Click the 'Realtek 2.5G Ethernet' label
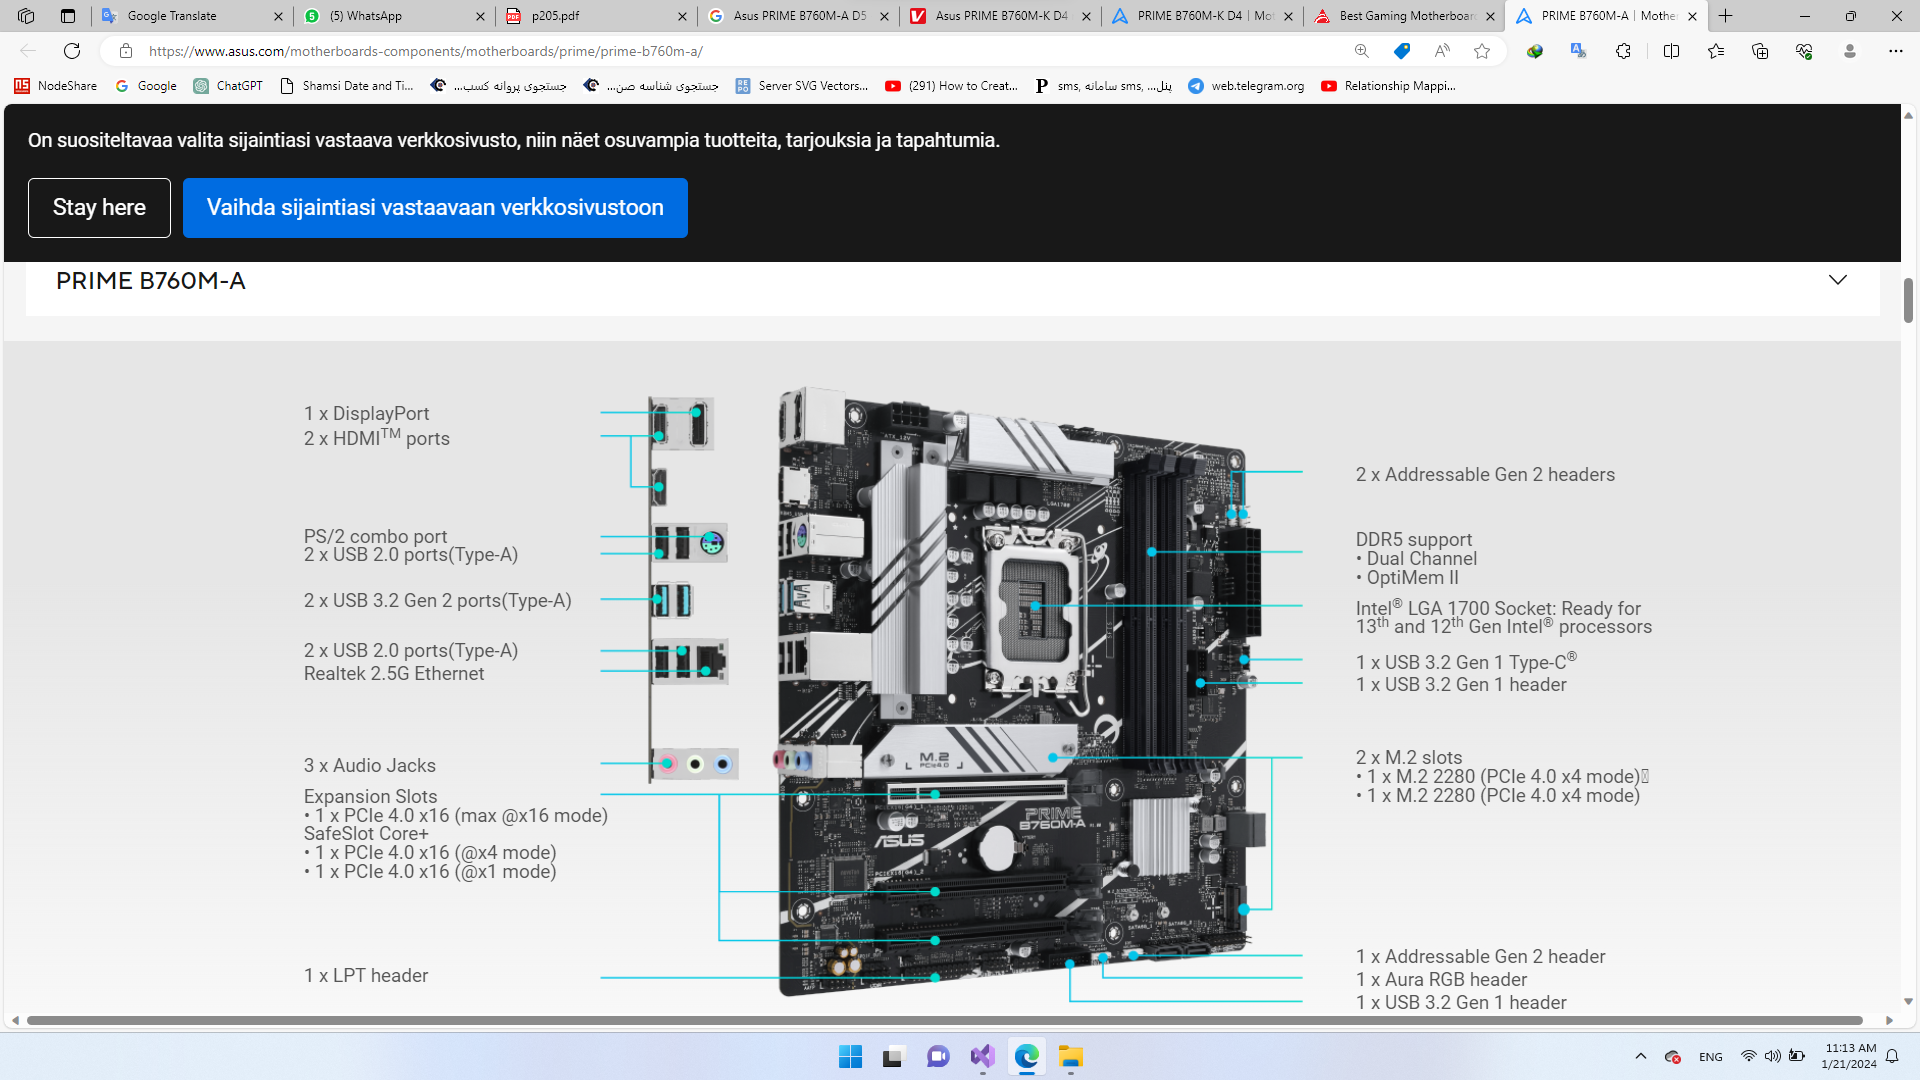The image size is (1920, 1080). [394, 674]
